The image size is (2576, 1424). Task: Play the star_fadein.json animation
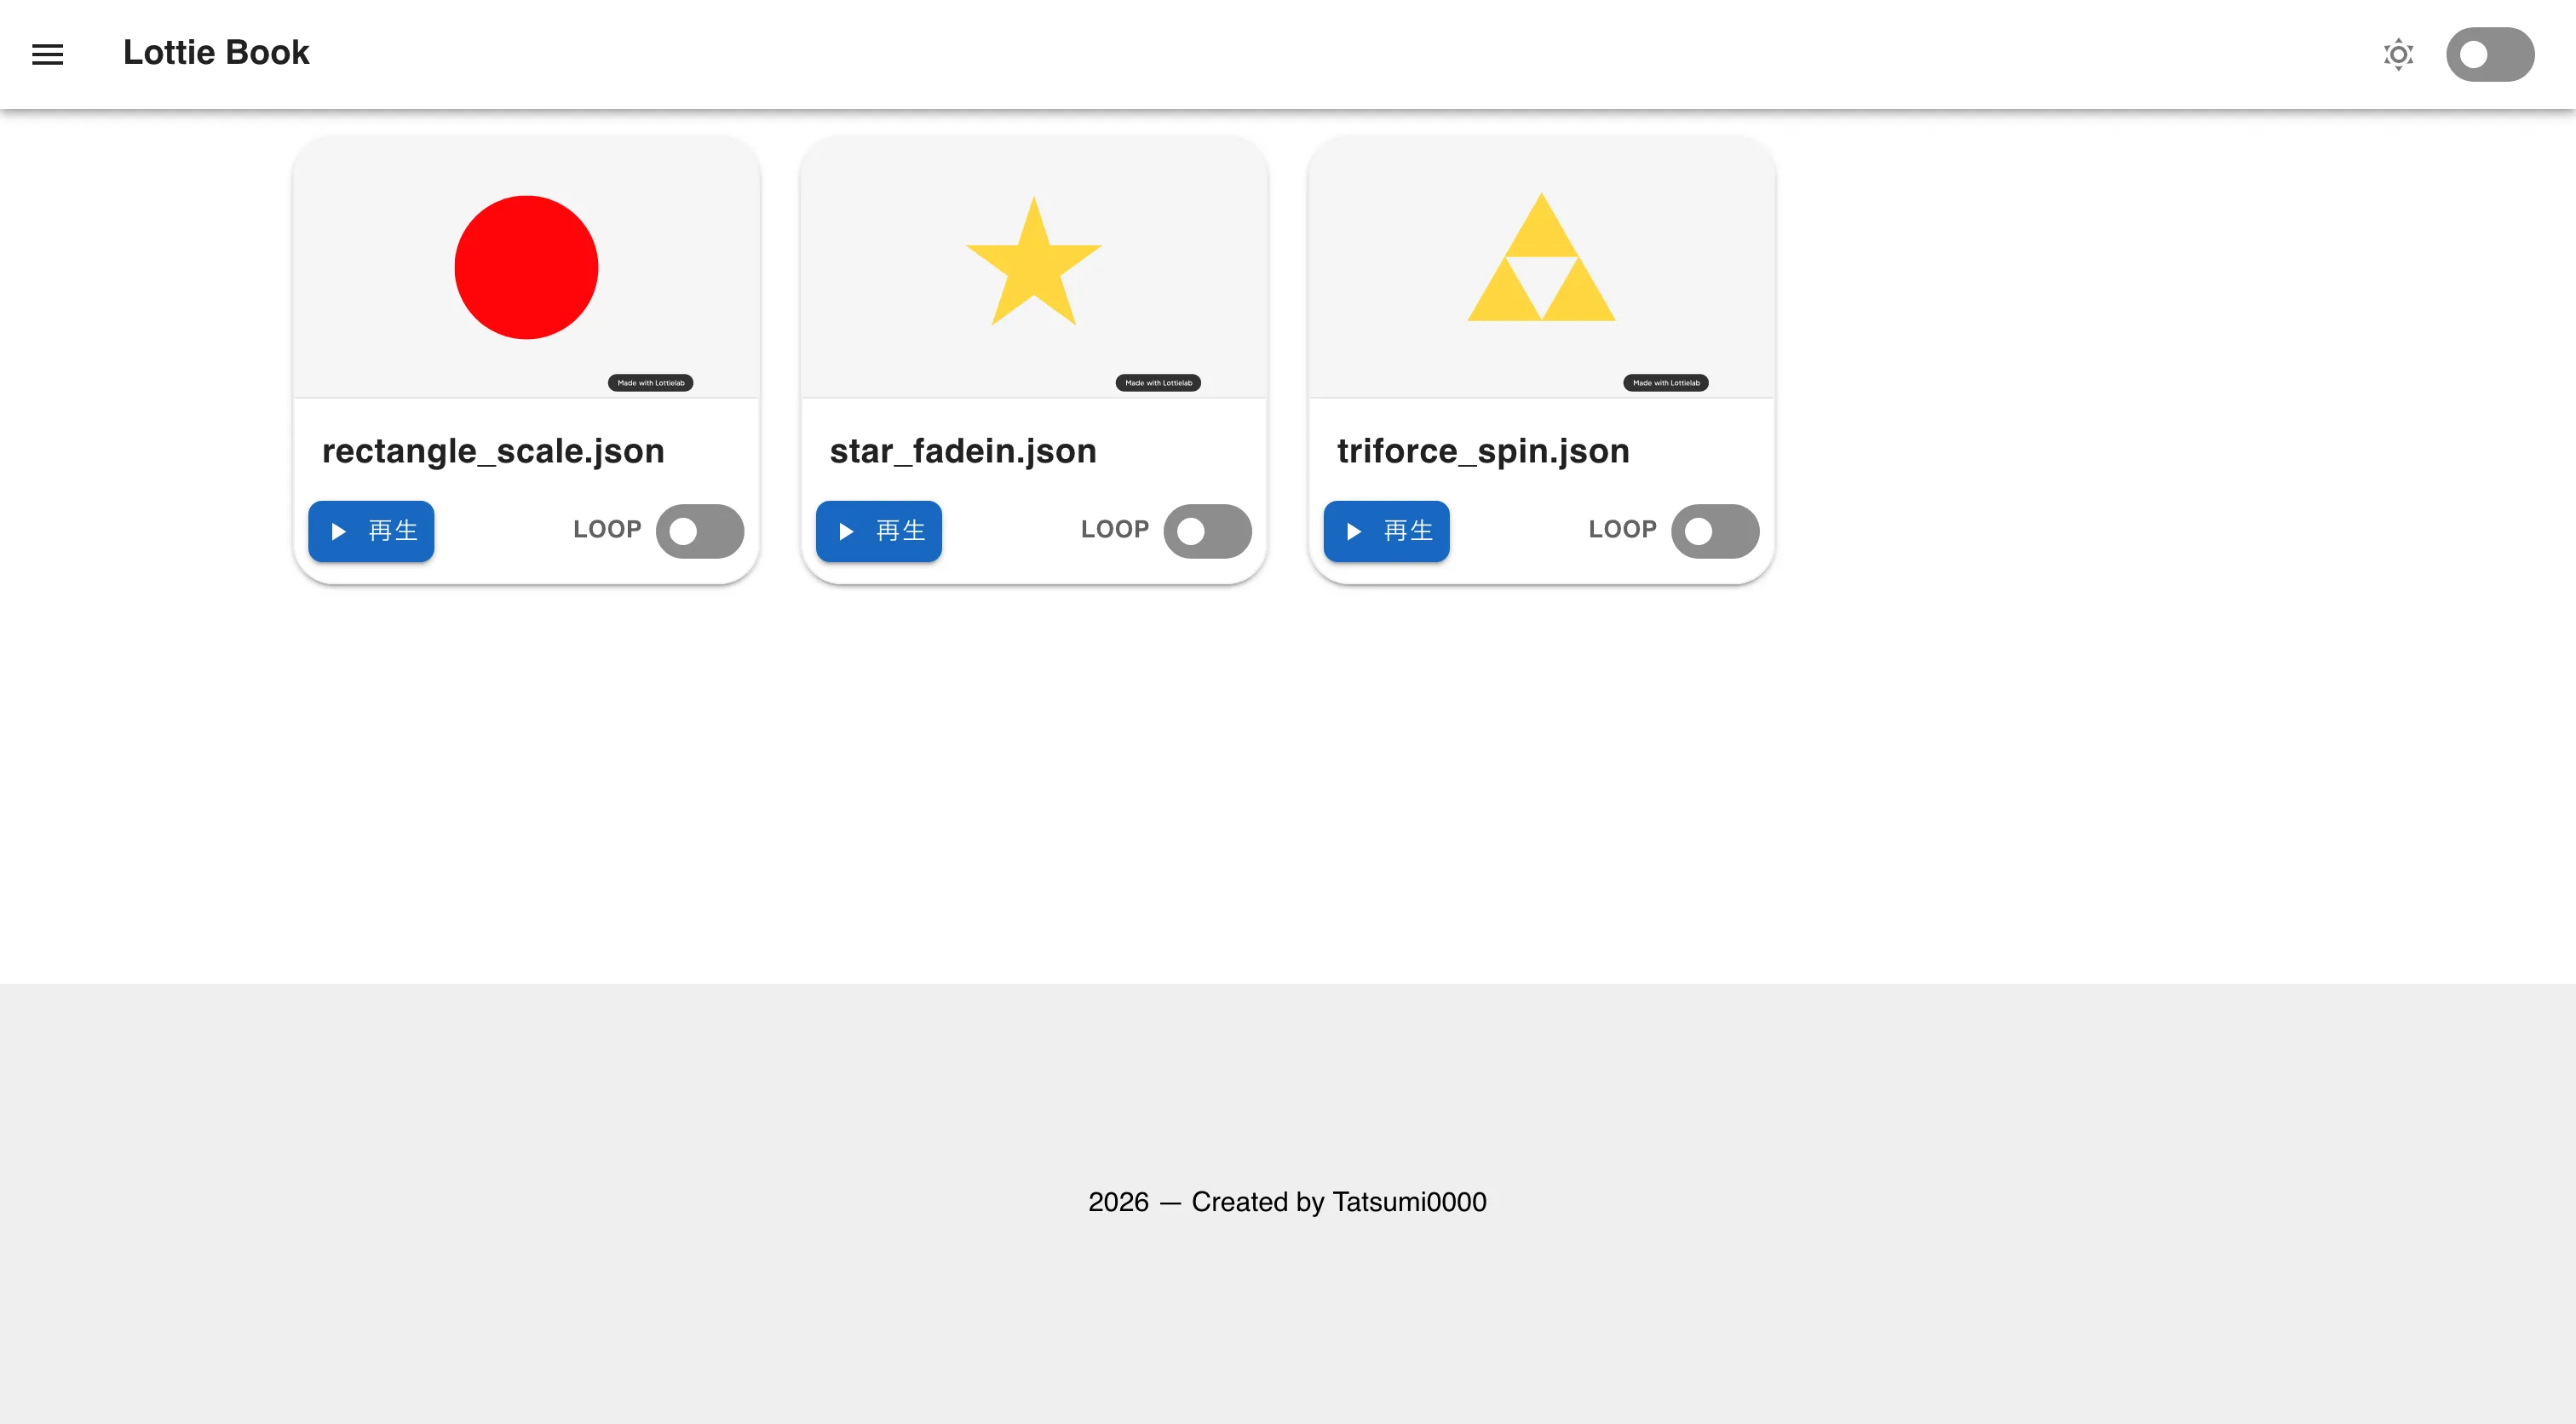pyautogui.click(x=878, y=531)
